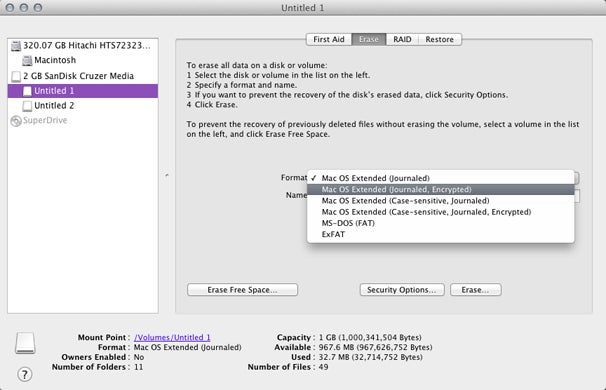The height and width of the screenshot is (390, 606).
Task: Click the Number of Files value 49
Action: [x=323, y=367]
